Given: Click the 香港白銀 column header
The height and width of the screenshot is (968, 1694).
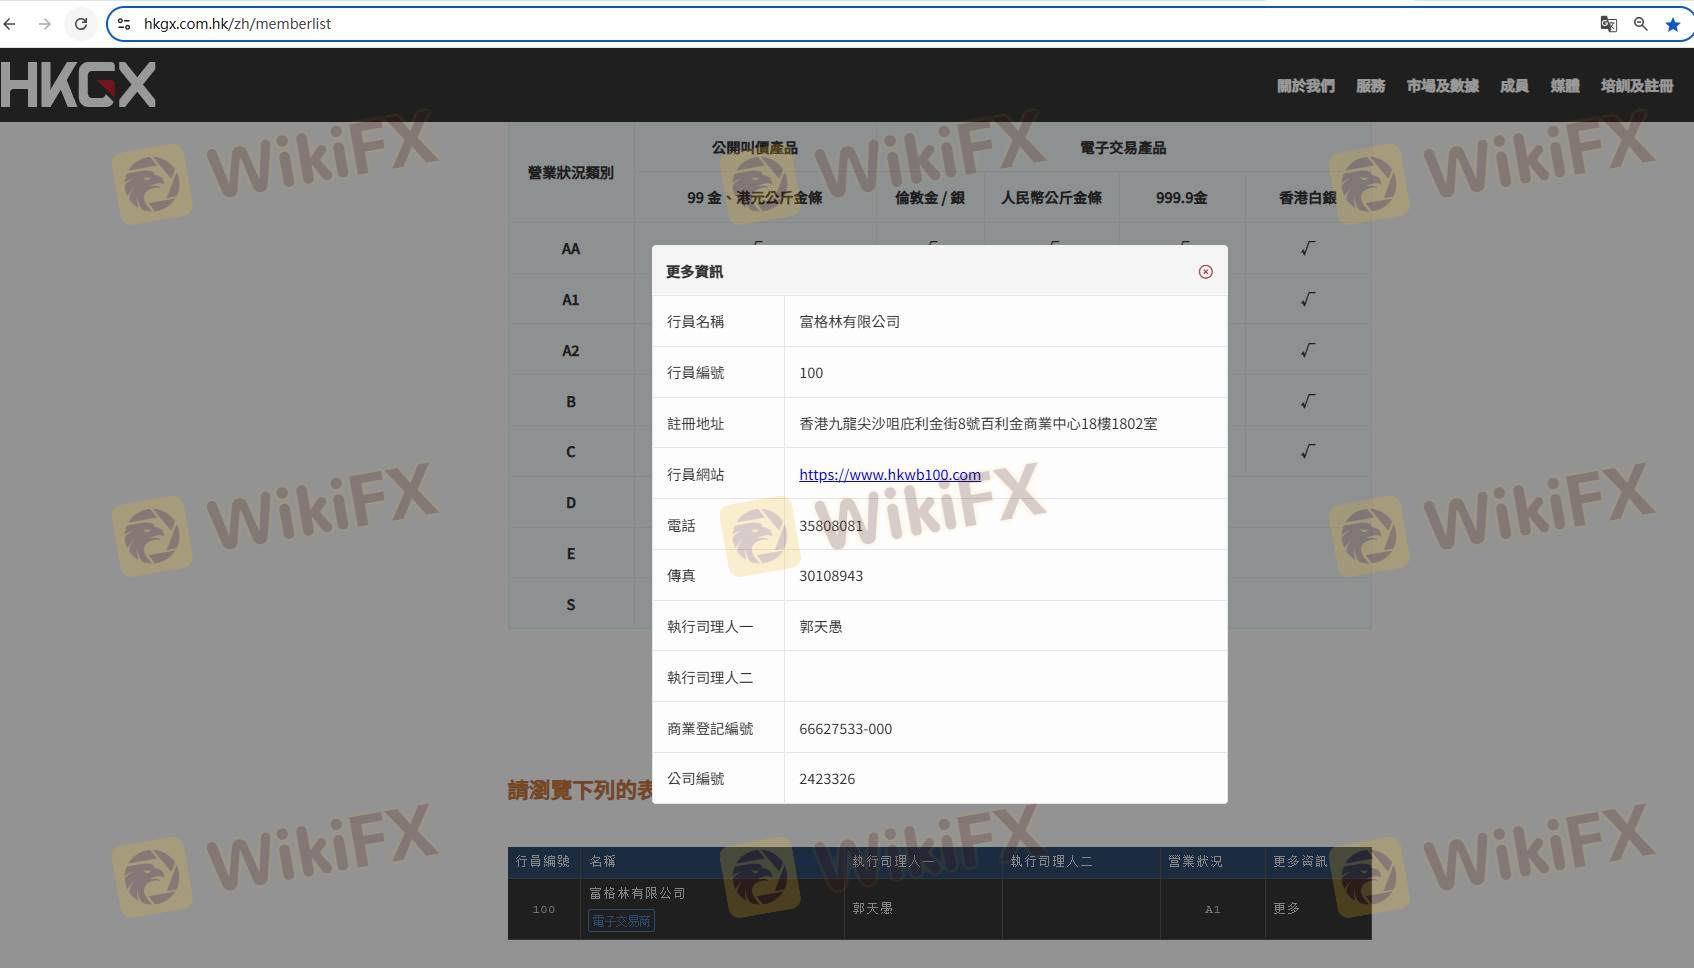Looking at the screenshot, I should [1308, 198].
